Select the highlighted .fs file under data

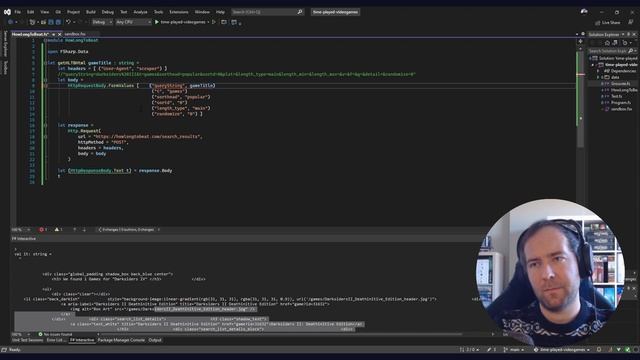[620, 84]
